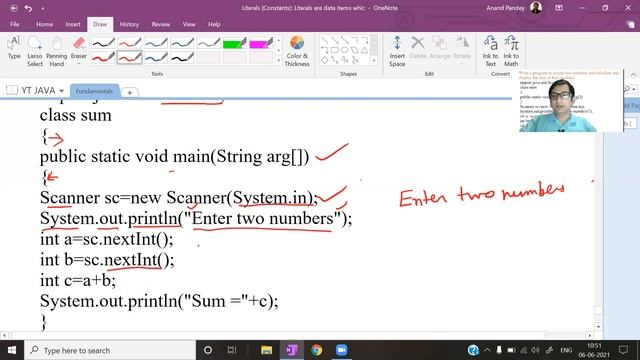Screen dimensions: 640x360
Task: Click the Insert Space tool
Action: tap(397, 51)
